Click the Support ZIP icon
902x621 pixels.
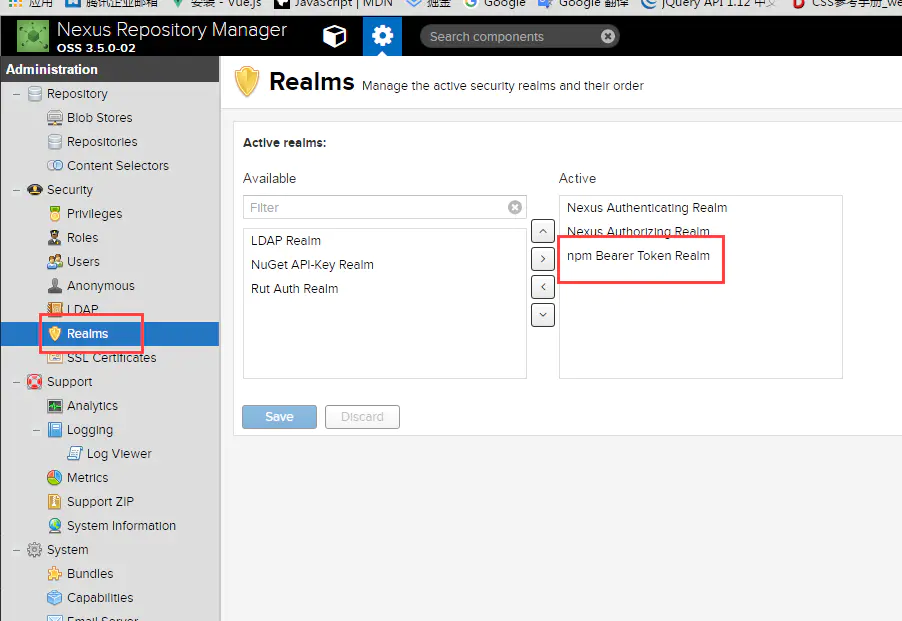click(x=55, y=502)
